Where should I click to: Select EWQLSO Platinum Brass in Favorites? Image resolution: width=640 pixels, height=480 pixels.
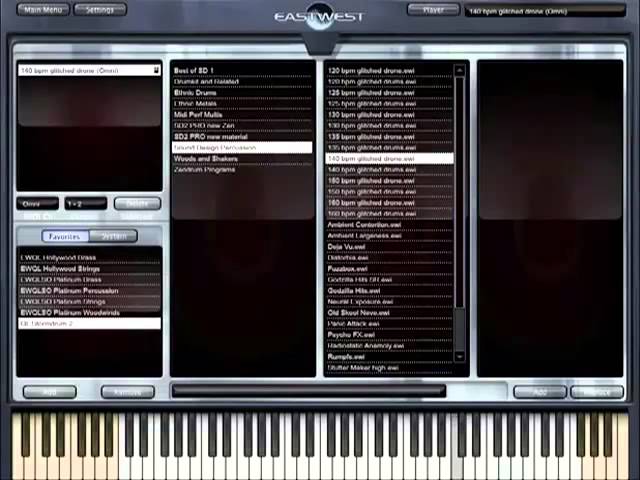pos(89,280)
